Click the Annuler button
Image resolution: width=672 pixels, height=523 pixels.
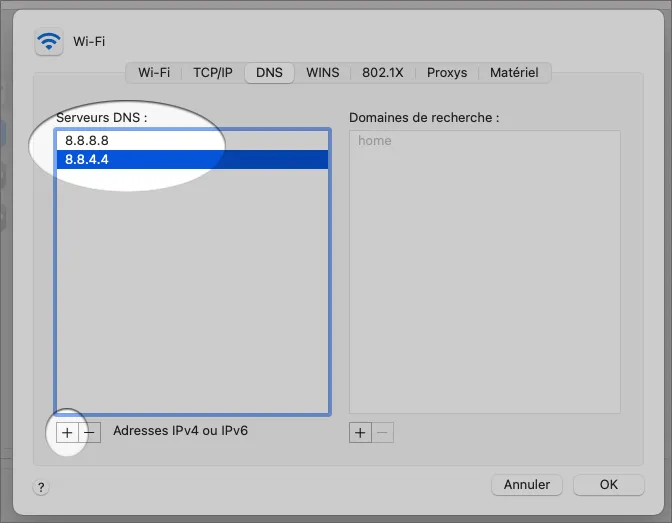pos(527,485)
